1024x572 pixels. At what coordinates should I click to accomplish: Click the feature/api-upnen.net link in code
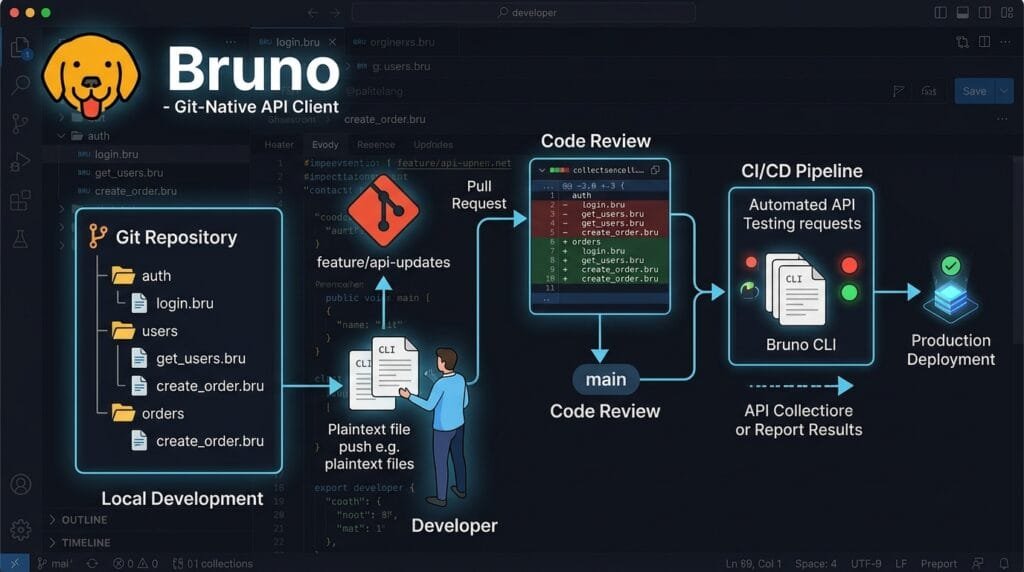(x=454, y=163)
